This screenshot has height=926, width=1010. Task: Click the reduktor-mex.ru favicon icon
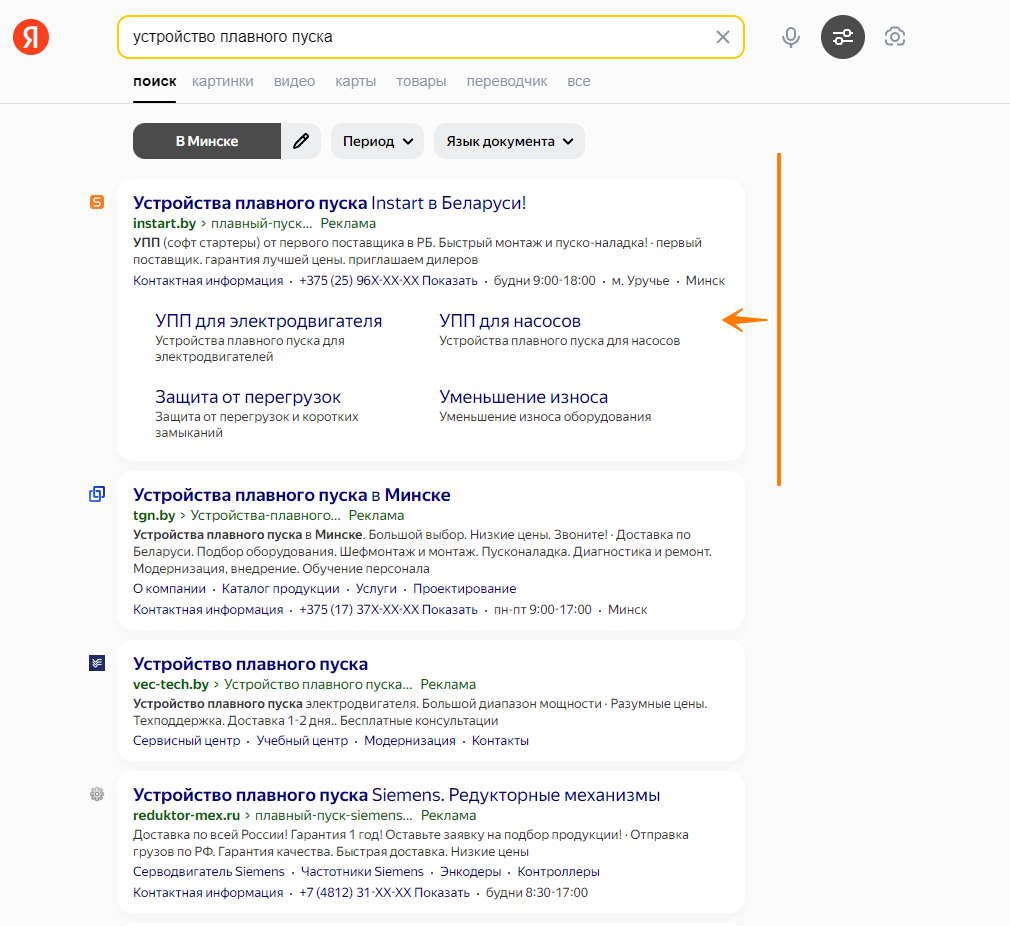pos(97,794)
